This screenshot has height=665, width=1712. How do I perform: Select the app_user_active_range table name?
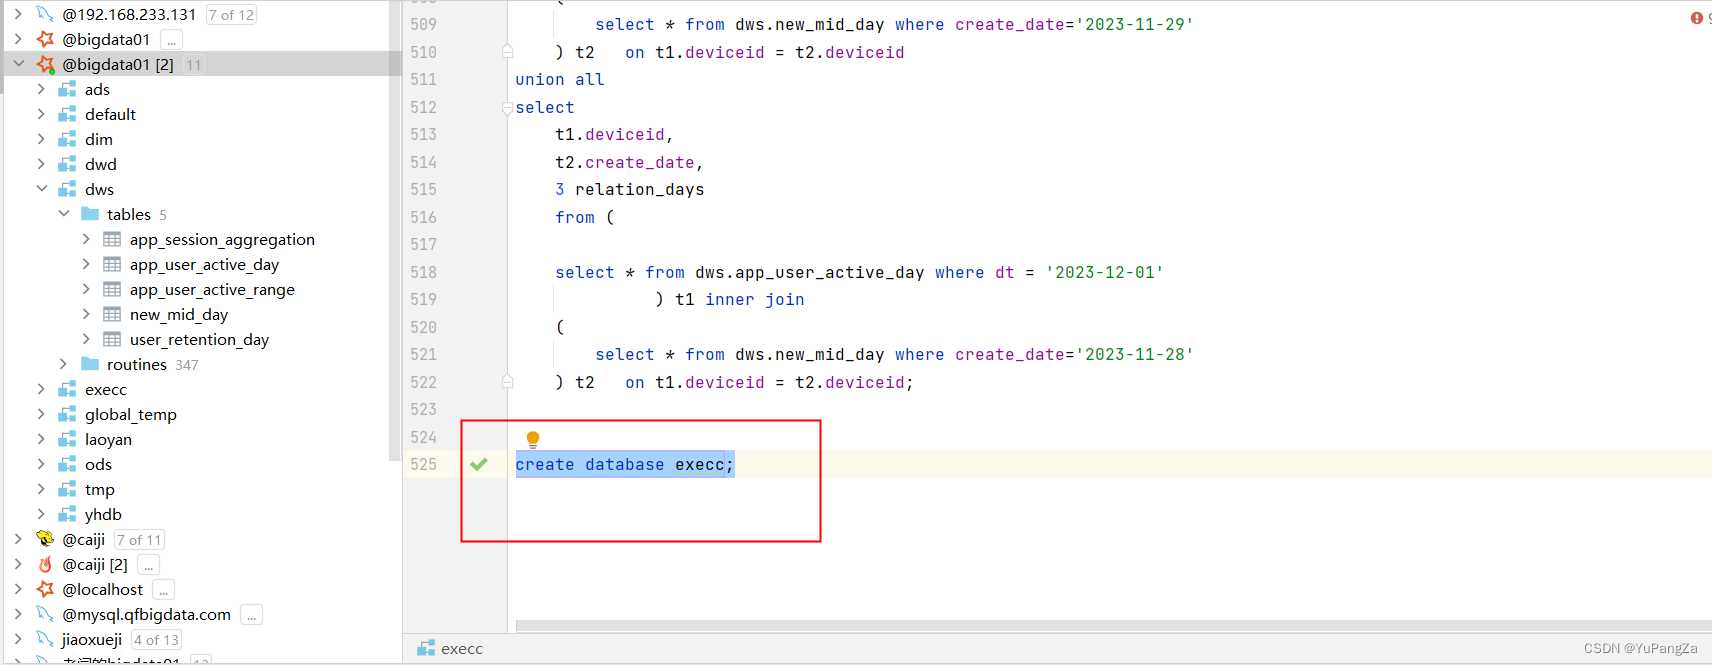pyautogui.click(x=212, y=290)
